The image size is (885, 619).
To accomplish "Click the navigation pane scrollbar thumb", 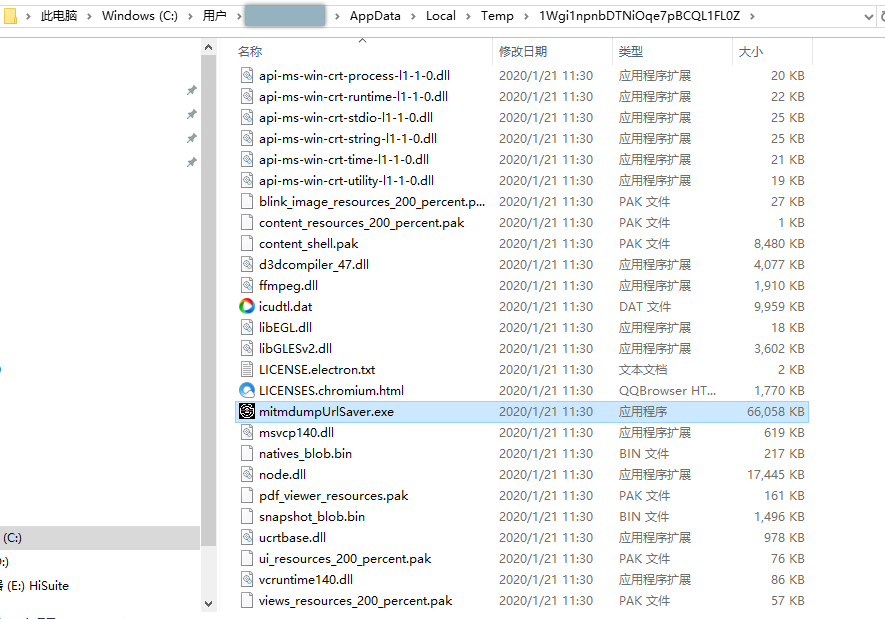I will tap(208, 300).
